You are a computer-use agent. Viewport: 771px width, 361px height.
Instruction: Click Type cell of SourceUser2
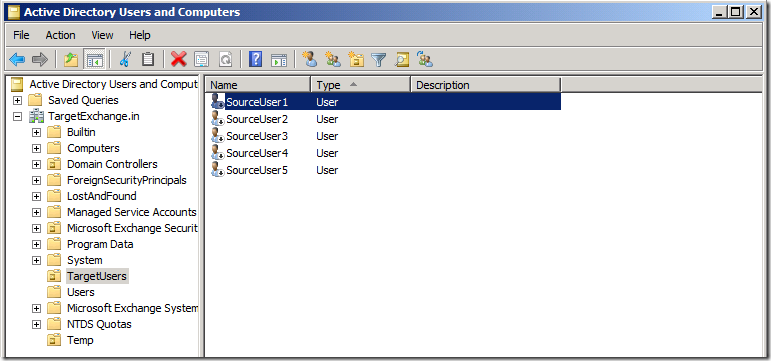[x=327, y=119]
